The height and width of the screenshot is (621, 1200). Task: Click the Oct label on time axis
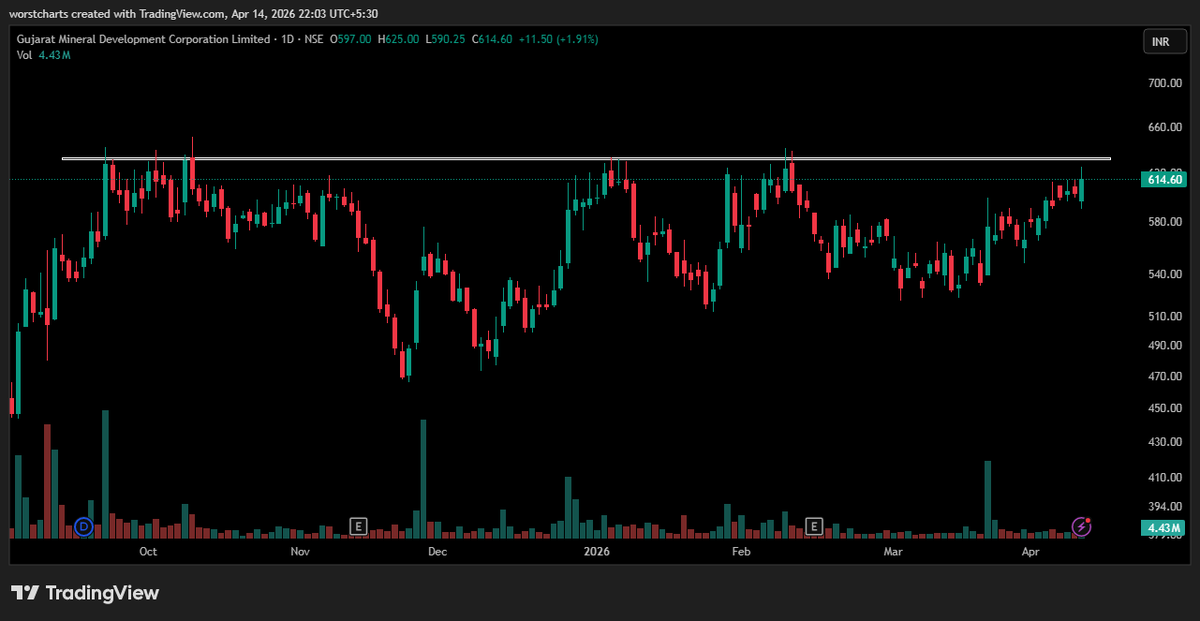tap(148, 551)
